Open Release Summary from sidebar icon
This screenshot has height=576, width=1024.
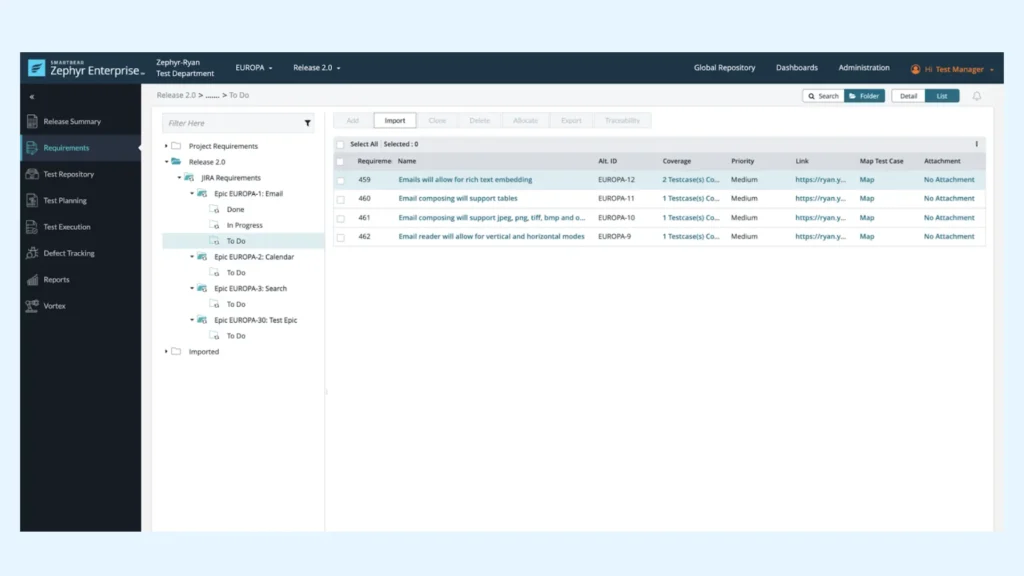click(x=32, y=121)
